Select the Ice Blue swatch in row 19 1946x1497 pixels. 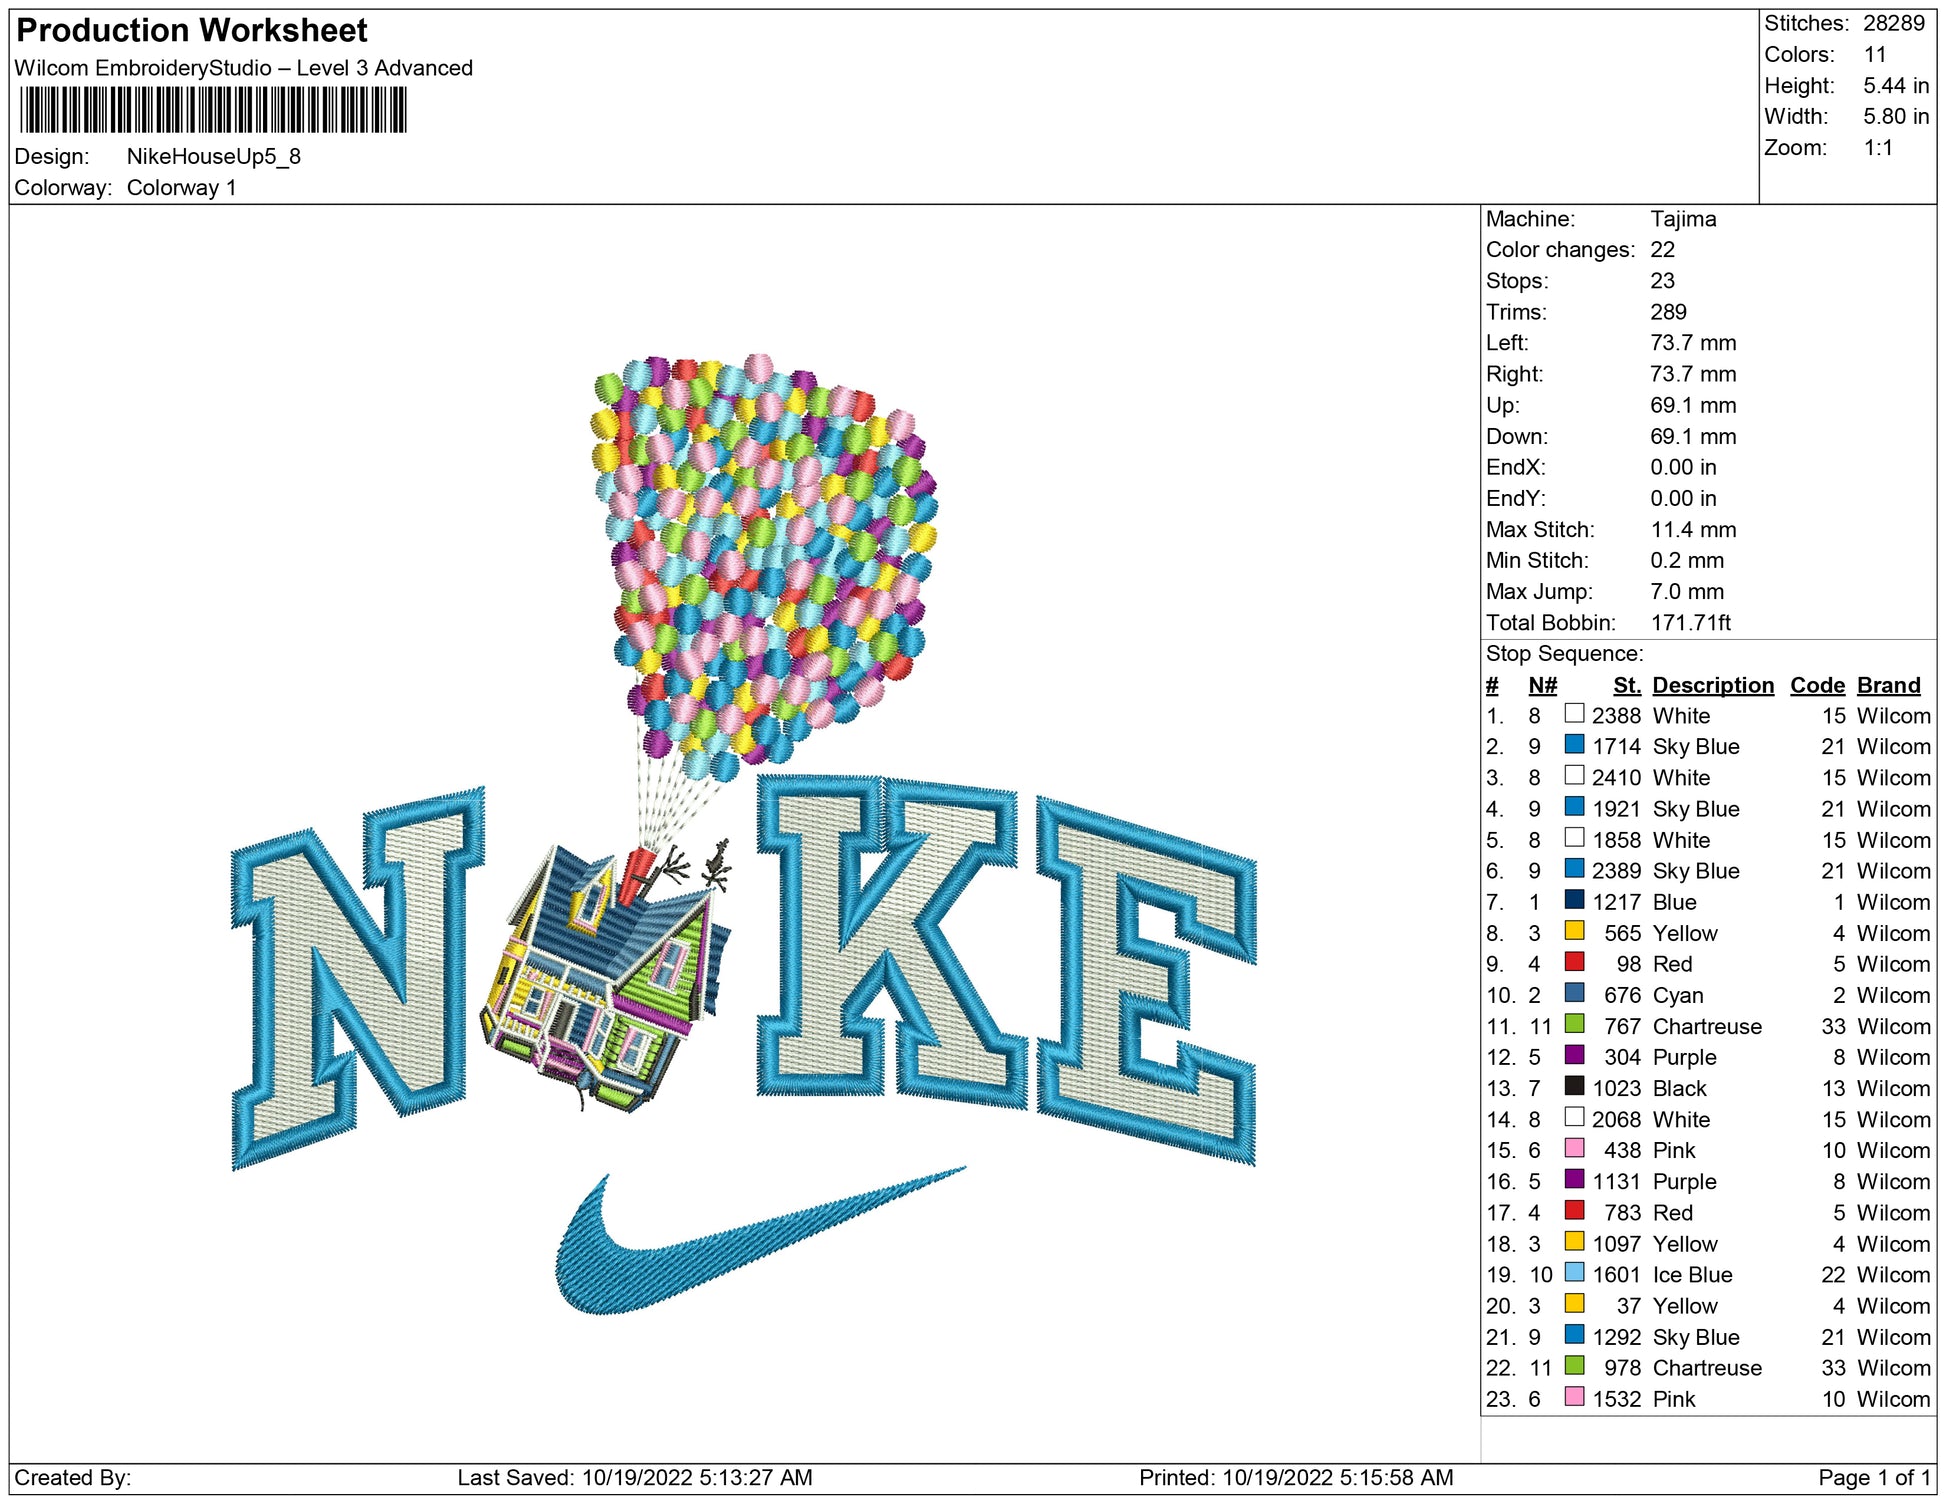(1574, 1272)
